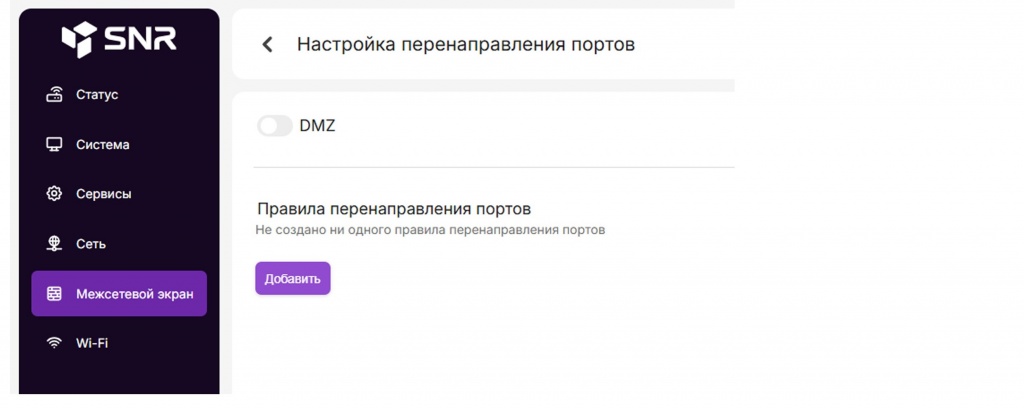Open the Статус menu item

97,95
